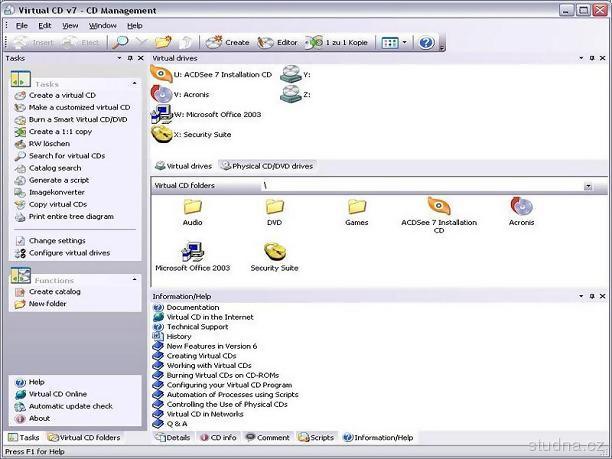Click the magnifier search icon in the toolbar
612x459 pixels.
pos(120,43)
